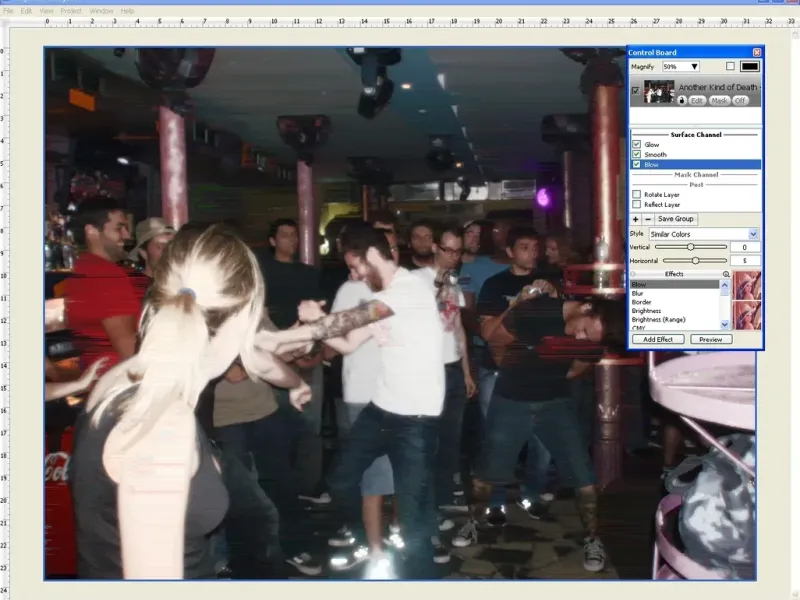Click the Add Effect button
The height and width of the screenshot is (600, 800).
tap(657, 340)
